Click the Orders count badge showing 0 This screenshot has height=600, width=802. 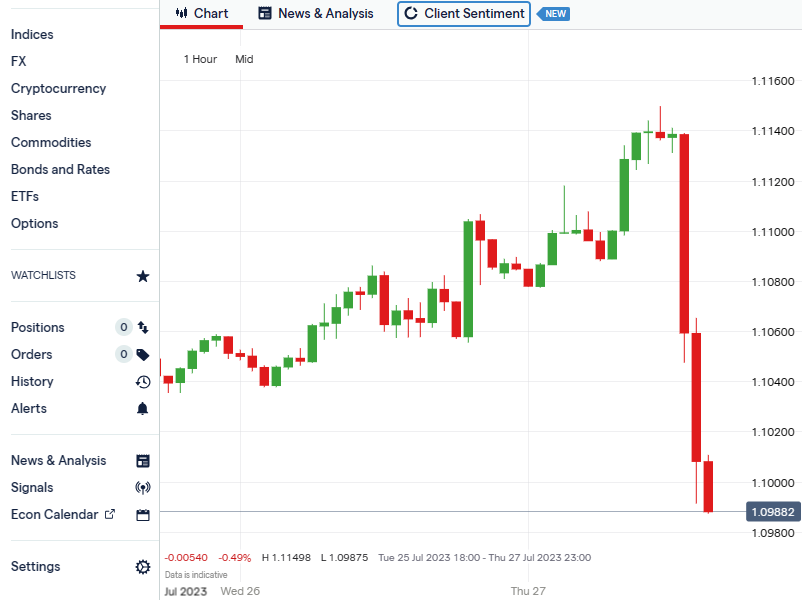tap(124, 354)
